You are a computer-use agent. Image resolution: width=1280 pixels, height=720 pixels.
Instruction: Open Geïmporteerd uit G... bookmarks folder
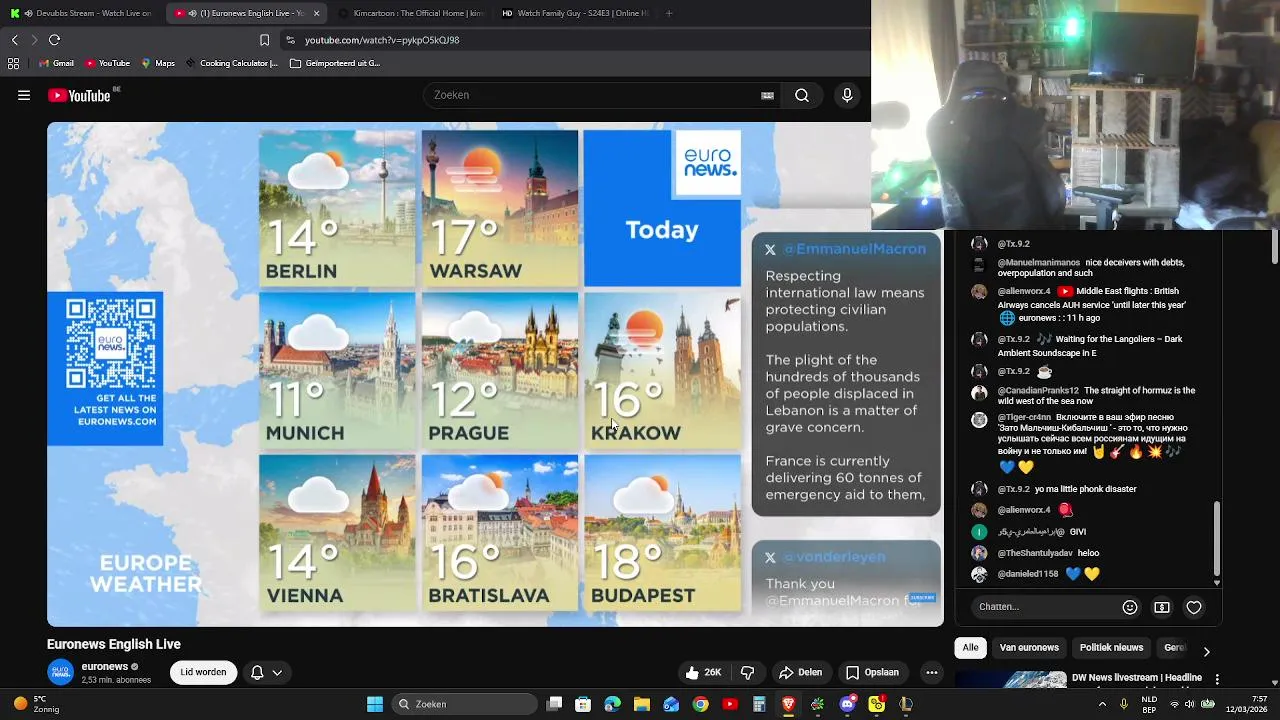[335, 63]
